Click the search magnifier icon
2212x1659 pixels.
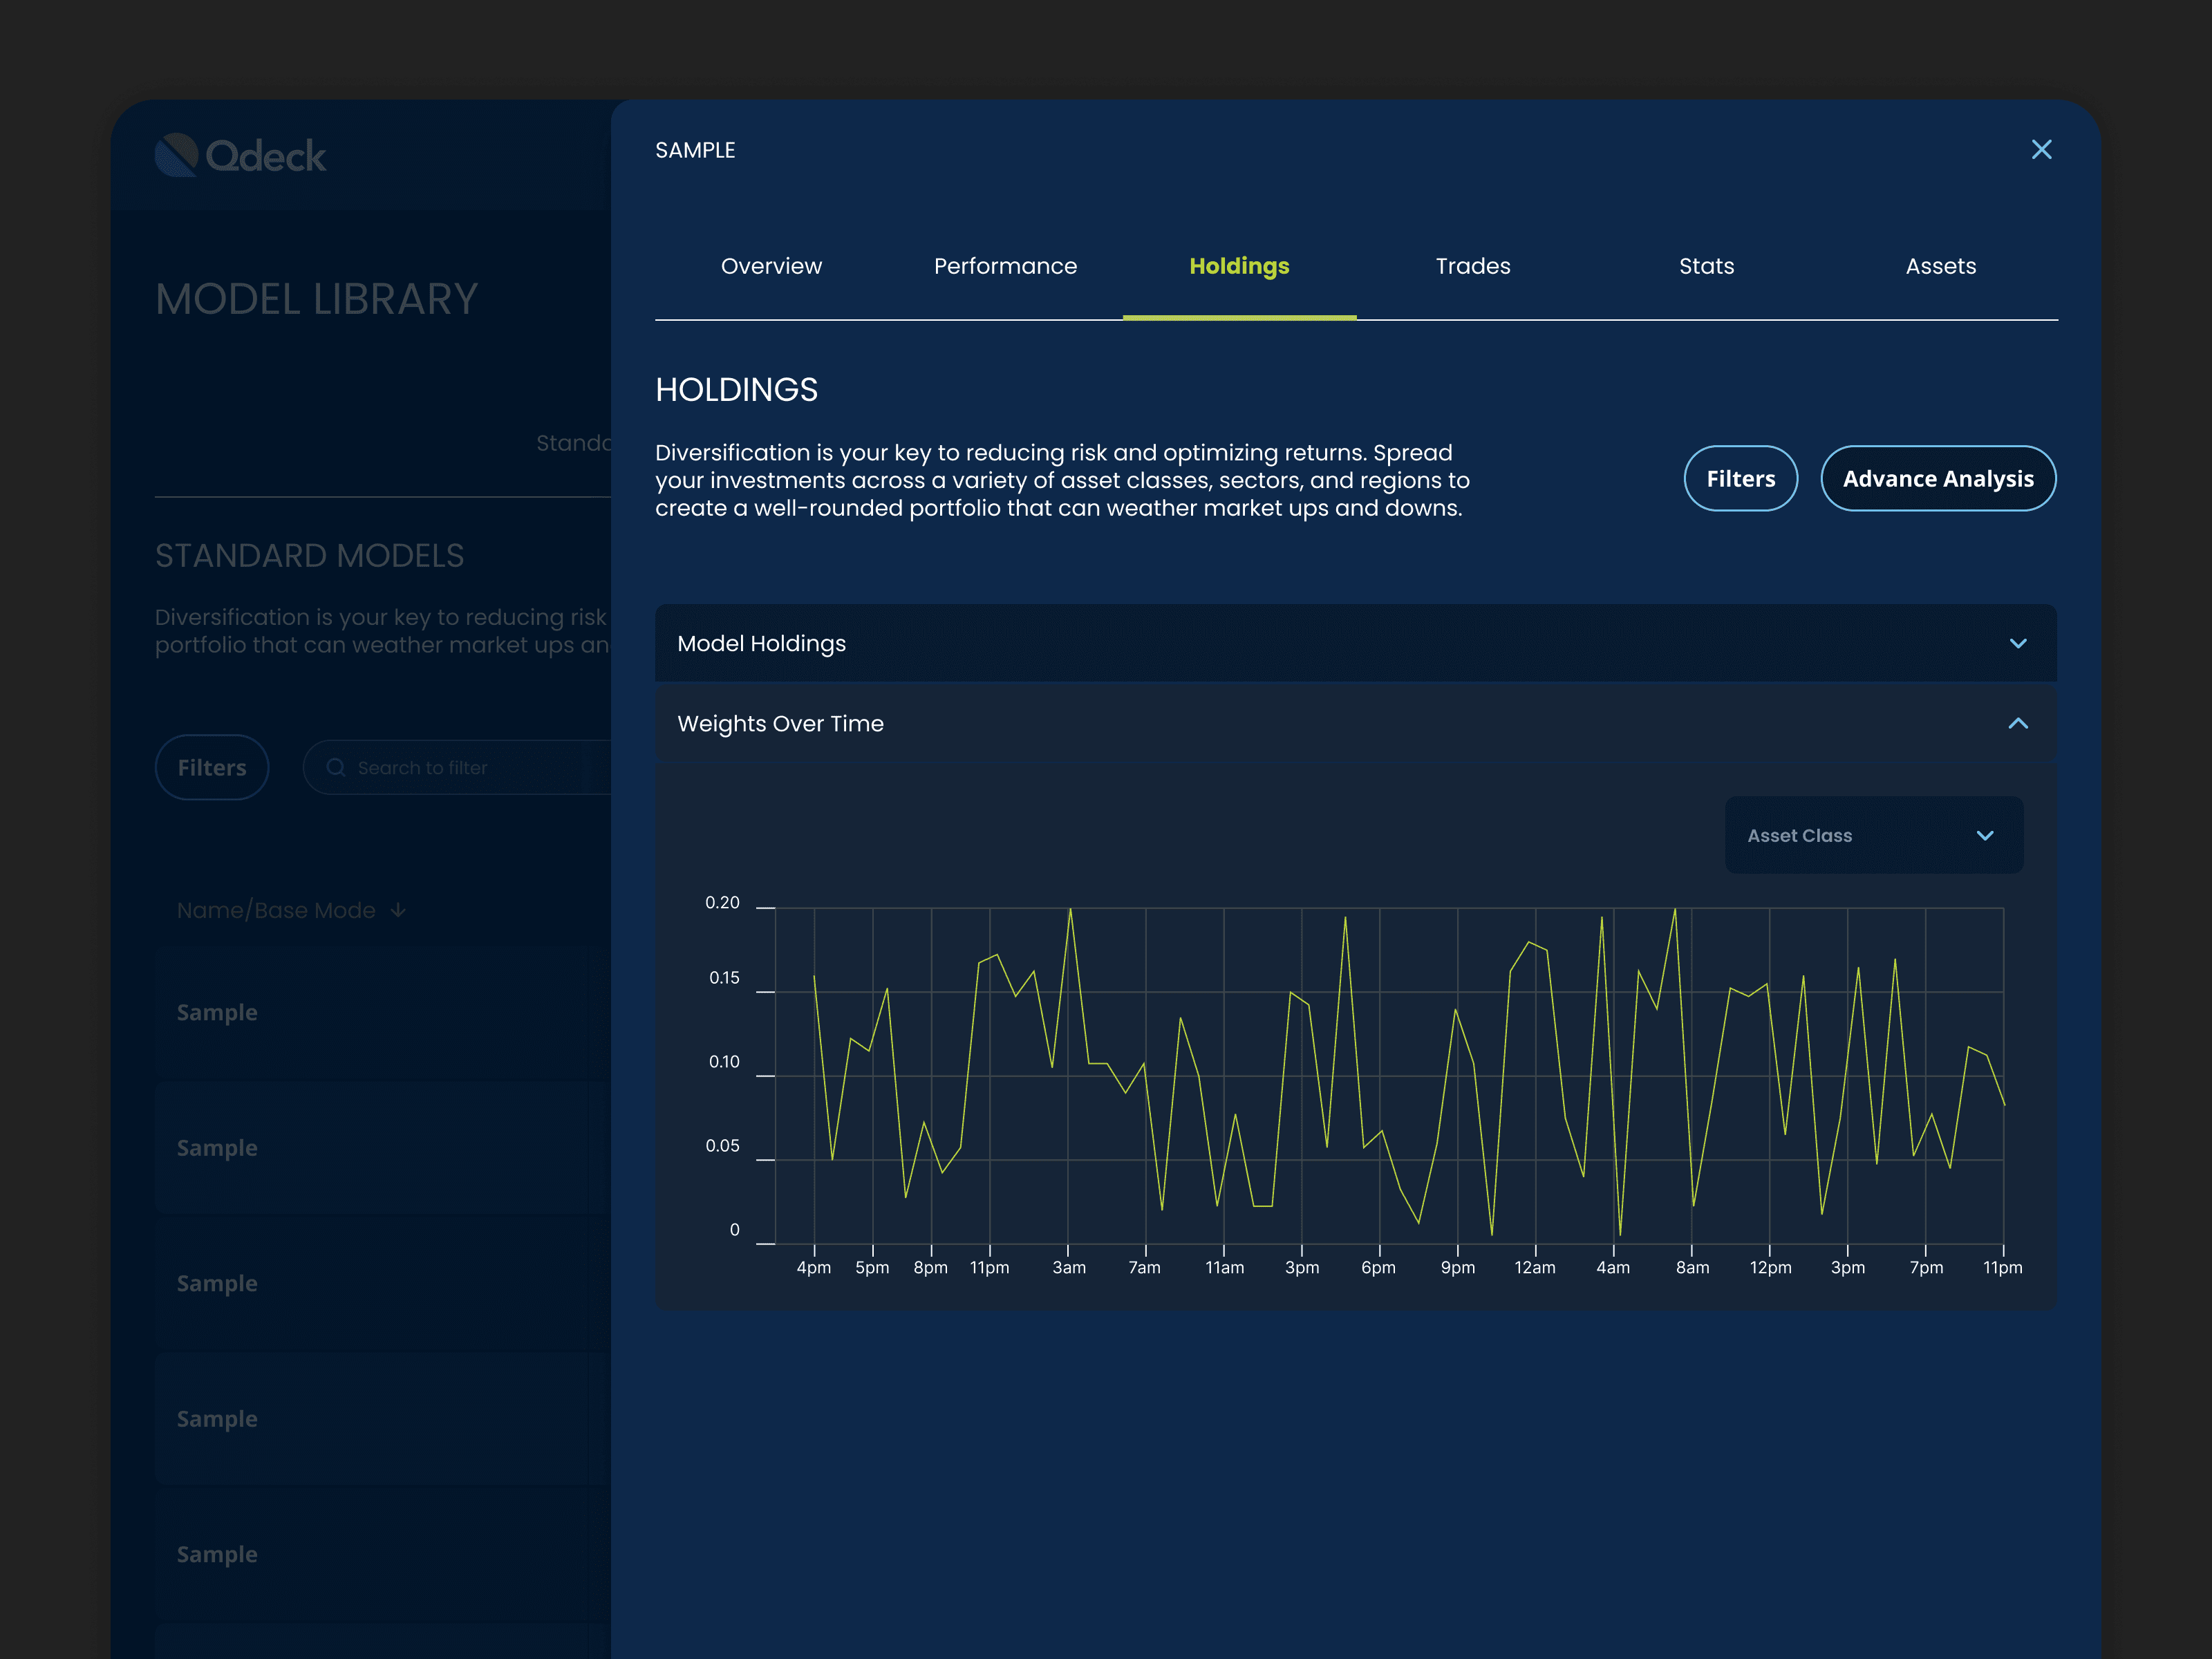336,767
